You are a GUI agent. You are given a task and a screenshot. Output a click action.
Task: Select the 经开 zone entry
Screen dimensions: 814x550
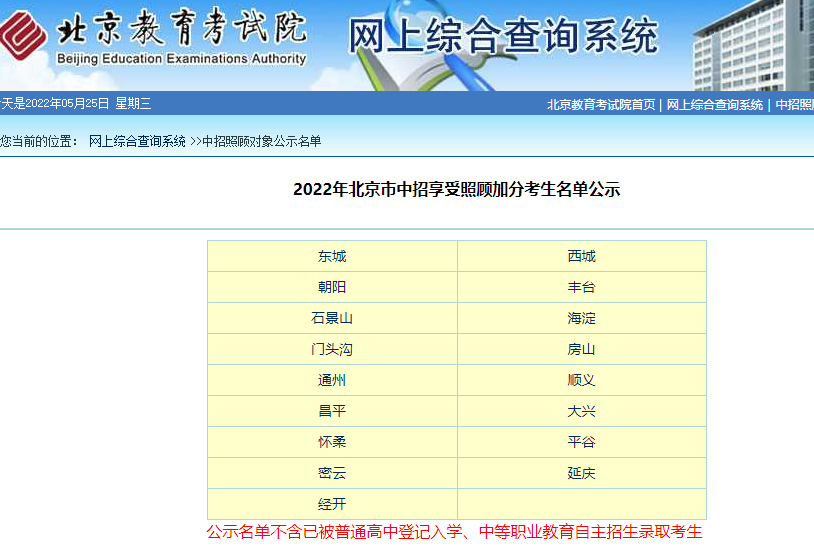click(x=332, y=504)
